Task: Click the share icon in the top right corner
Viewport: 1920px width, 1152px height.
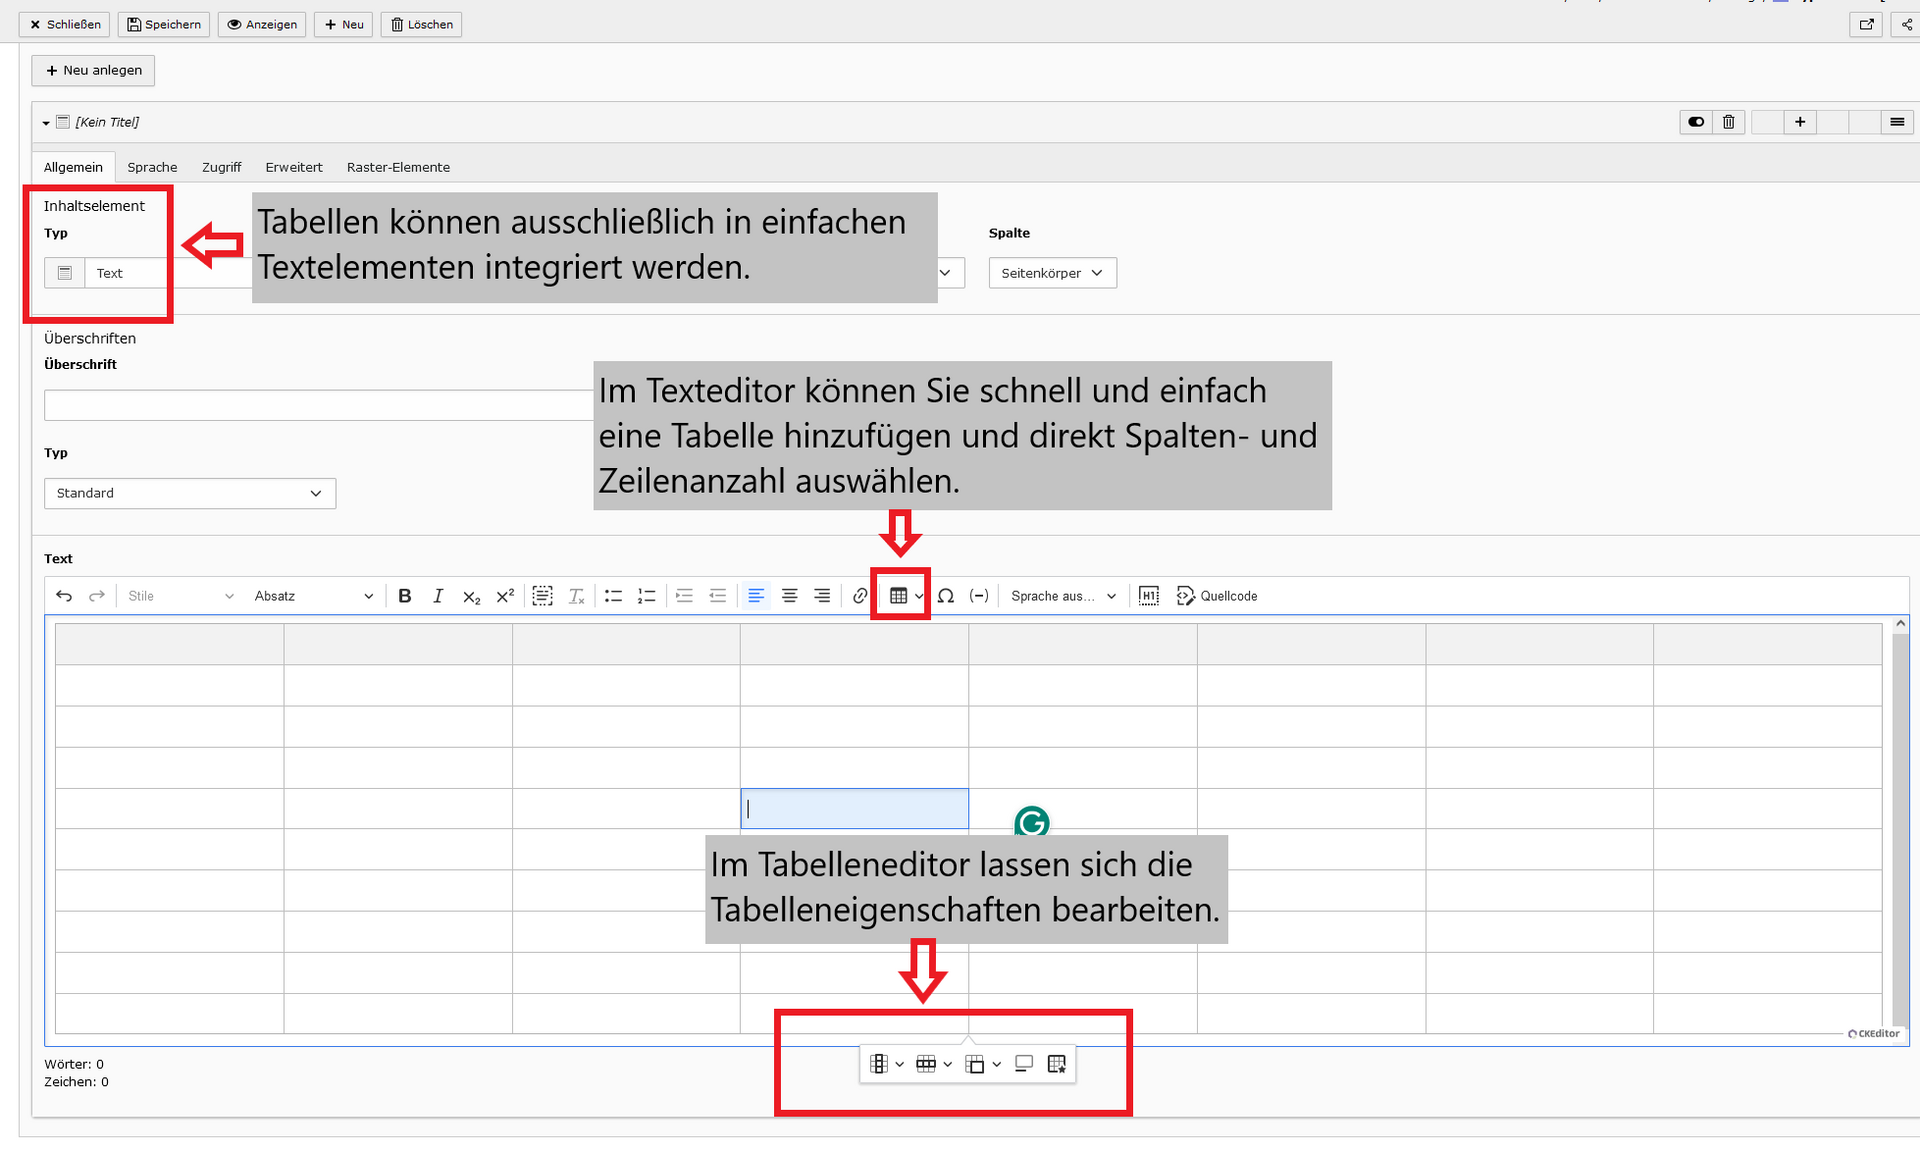Action: click(x=1907, y=24)
